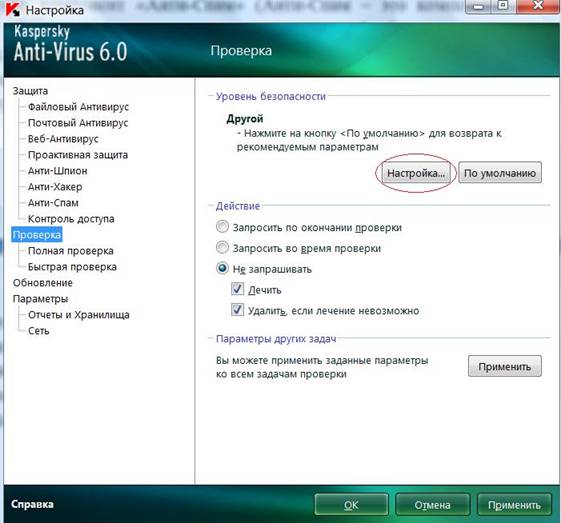Screen dimensions: 561x523
Task: Select Быстрая проверка subsection
Action: (72, 267)
